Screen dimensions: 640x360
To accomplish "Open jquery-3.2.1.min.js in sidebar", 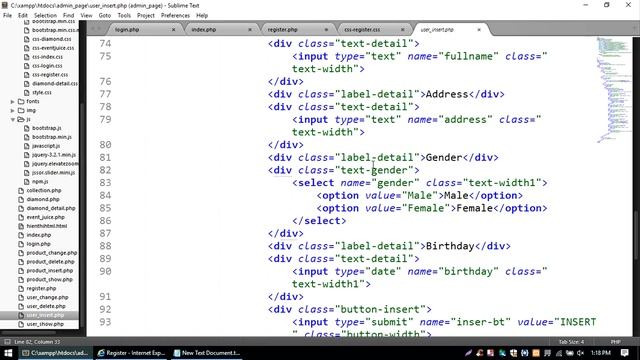I will [54, 155].
